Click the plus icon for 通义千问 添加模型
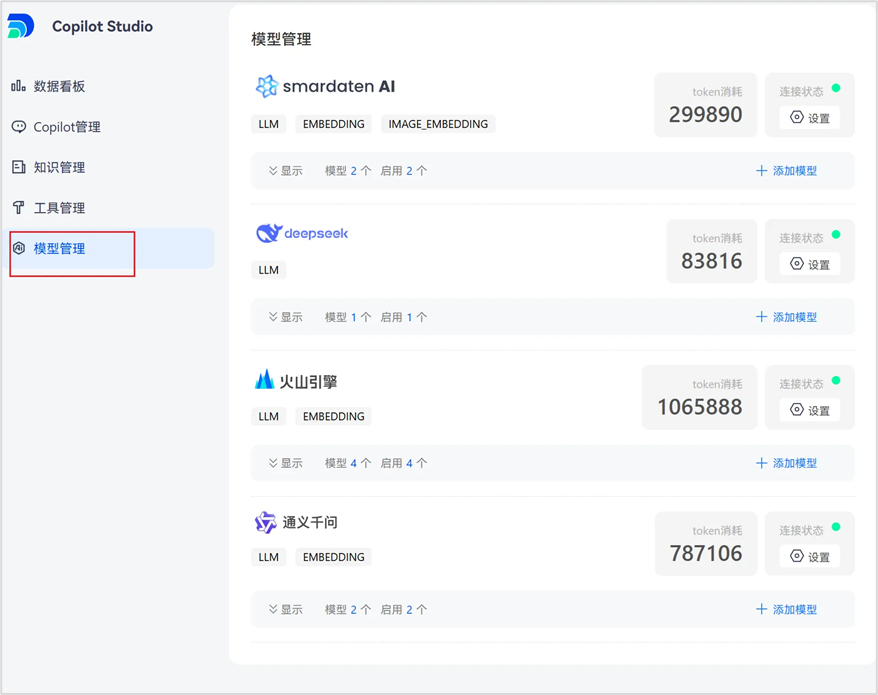Image resolution: width=878 pixels, height=695 pixels. (762, 609)
